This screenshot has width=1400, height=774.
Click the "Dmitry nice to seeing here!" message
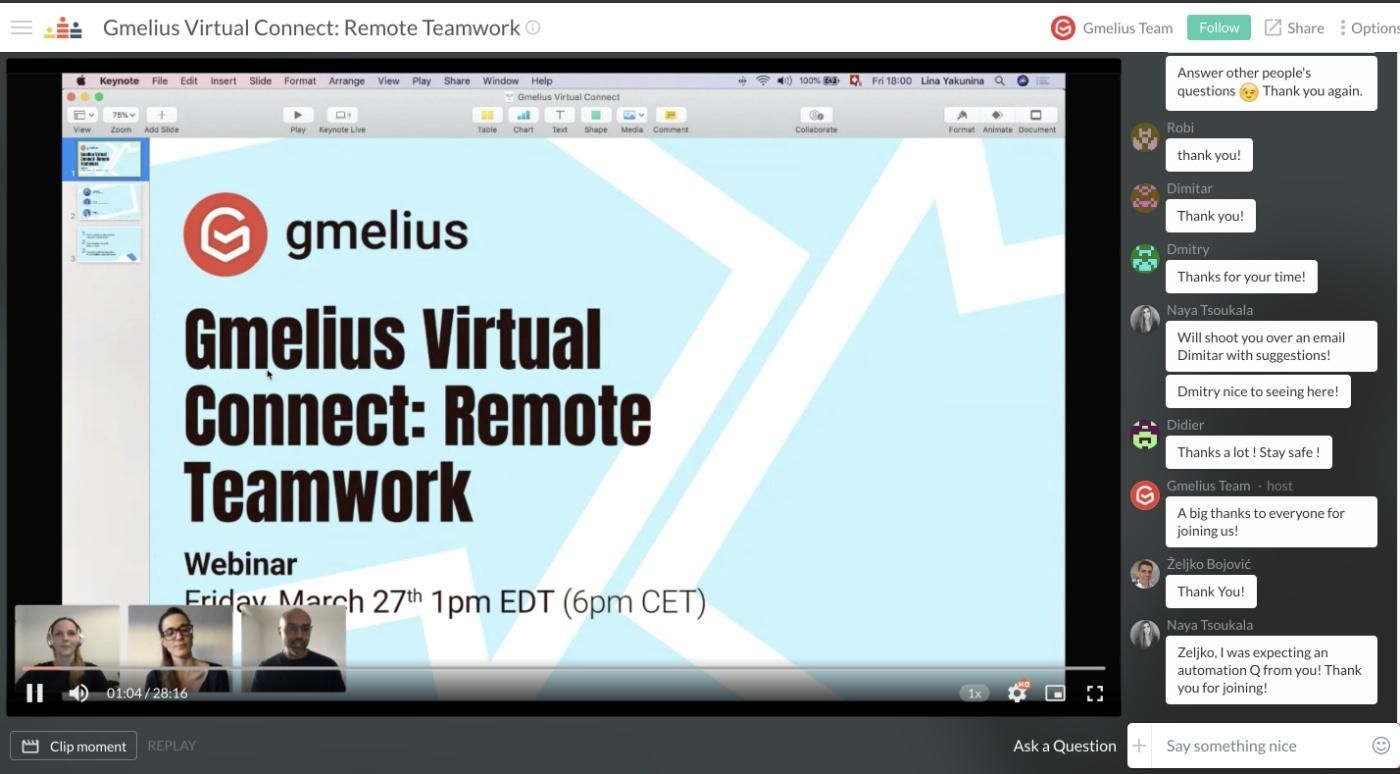1258,392
